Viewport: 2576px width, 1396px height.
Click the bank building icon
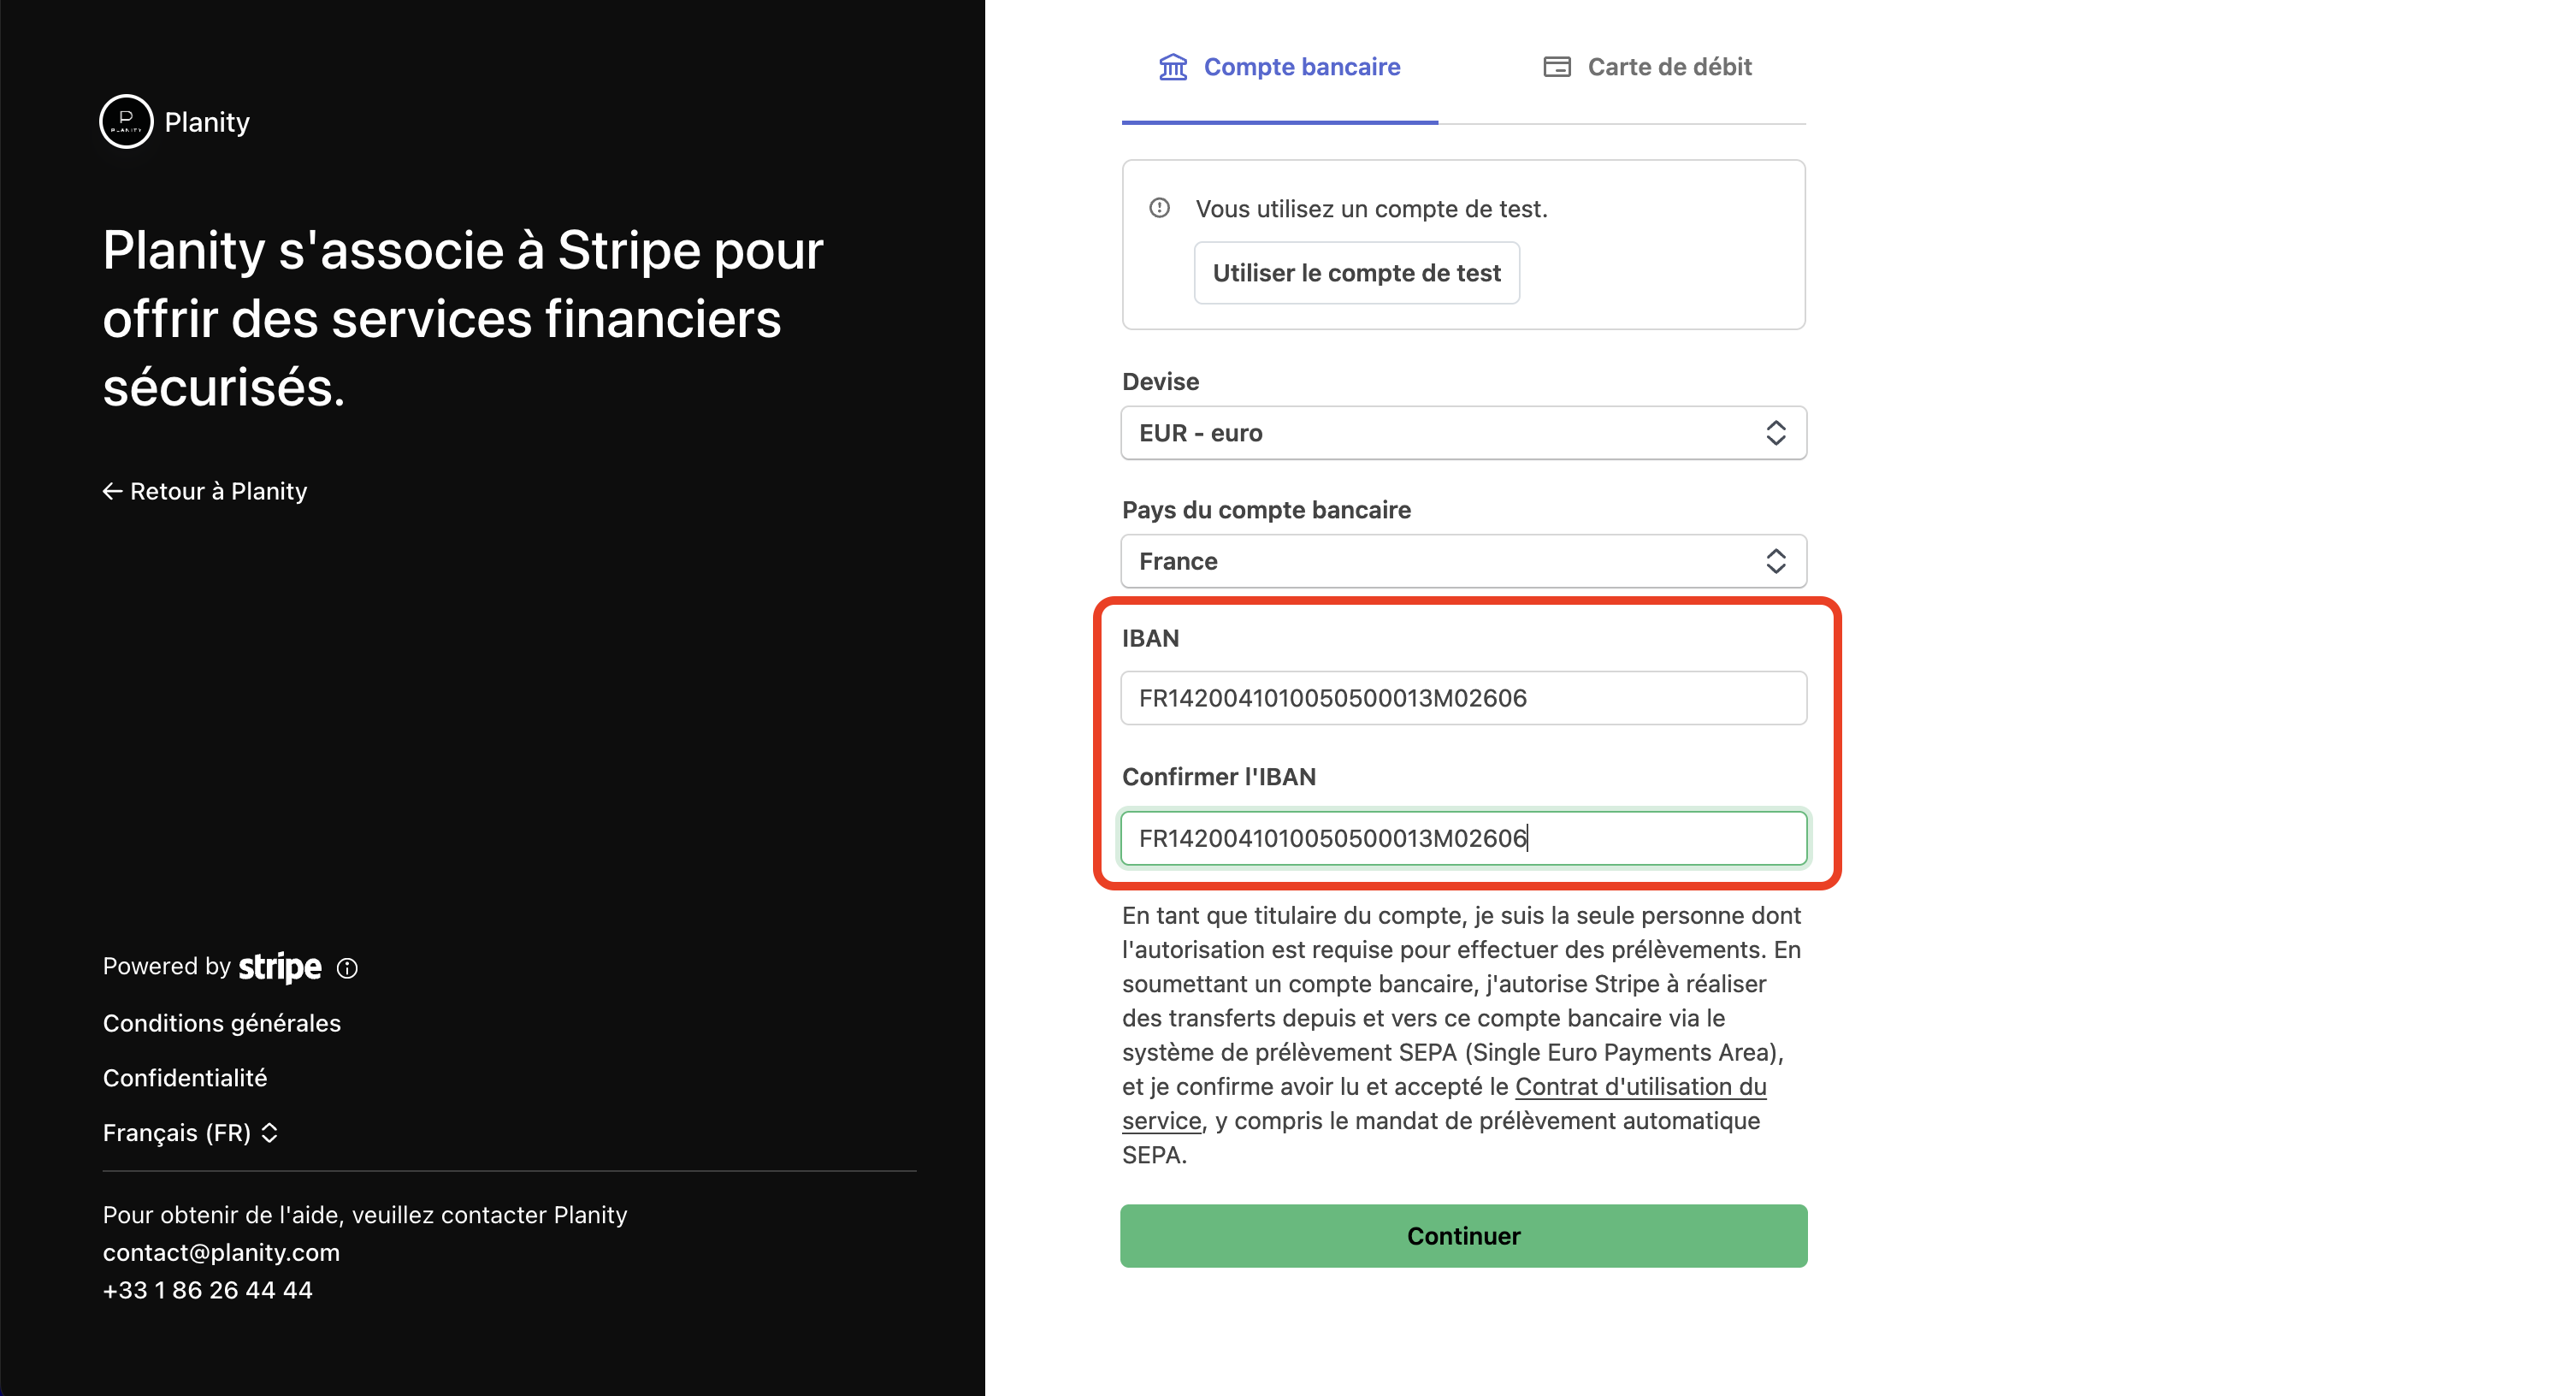tap(1173, 67)
